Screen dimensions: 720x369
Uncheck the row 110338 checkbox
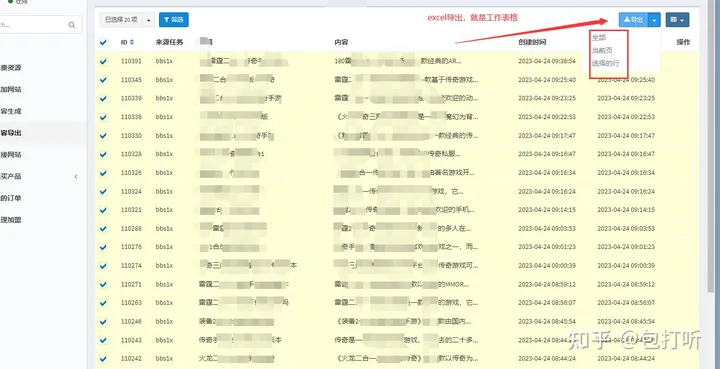103,117
